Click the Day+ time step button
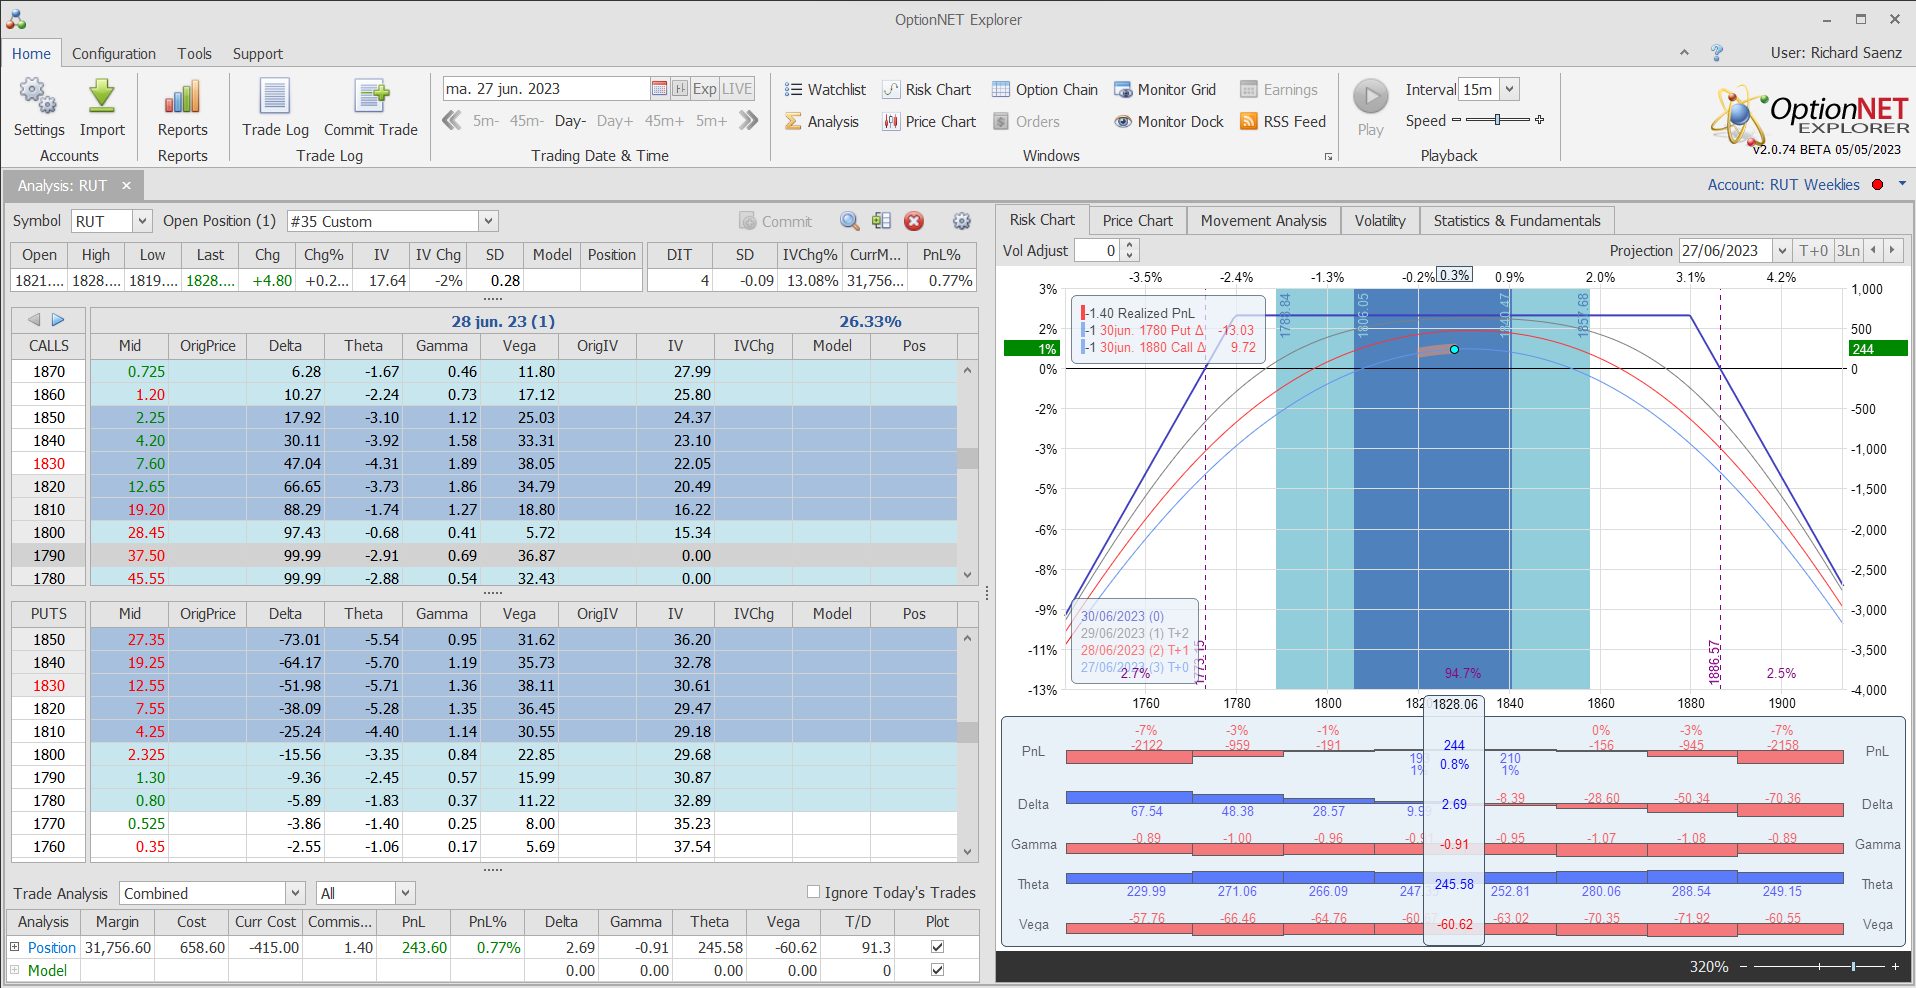The width and height of the screenshot is (1916, 988). pyautogui.click(x=614, y=121)
